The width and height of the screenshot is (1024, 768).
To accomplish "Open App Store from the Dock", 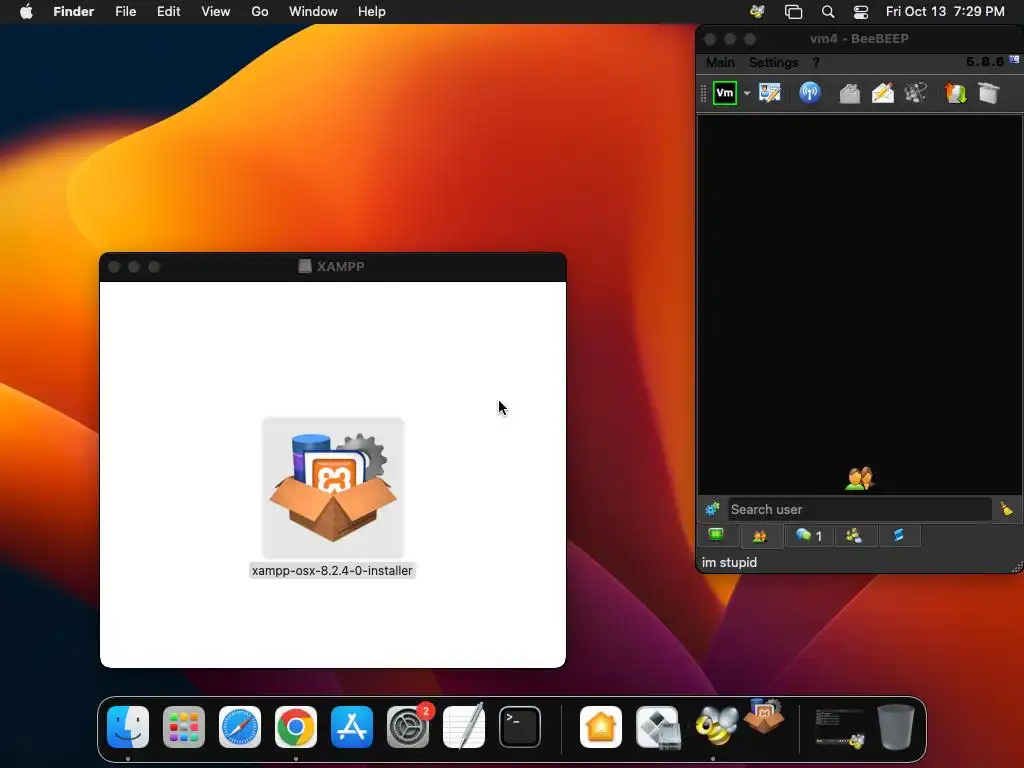I will click(x=352, y=727).
